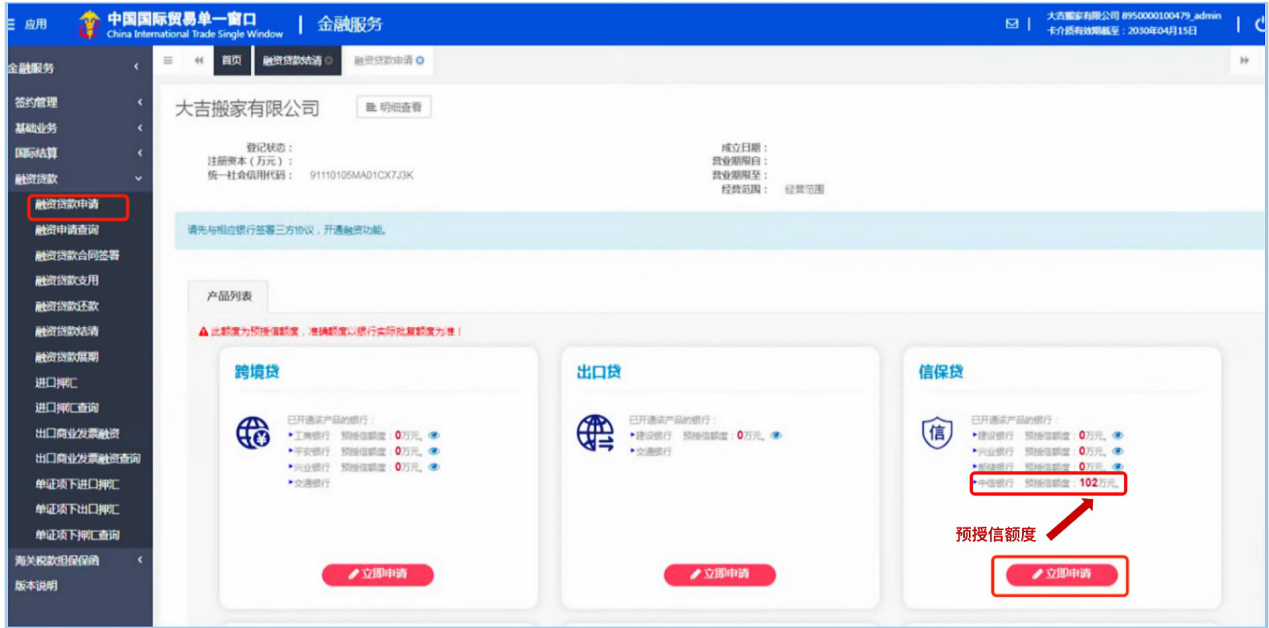Image resolution: width=1269 pixels, height=628 pixels.
Task: Open 融资贷款支用 in the sidebar
Action: tap(66, 281)
